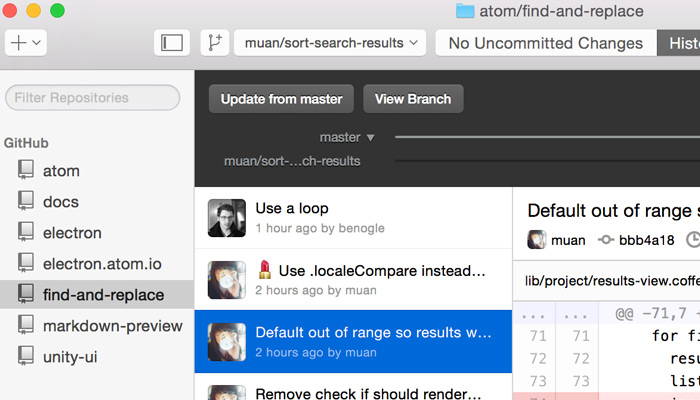Viewport: 700px width, 400px height.
Task: Expand the master comparison branch arrow
Action: pyautogui.click(x=370, y=138)
